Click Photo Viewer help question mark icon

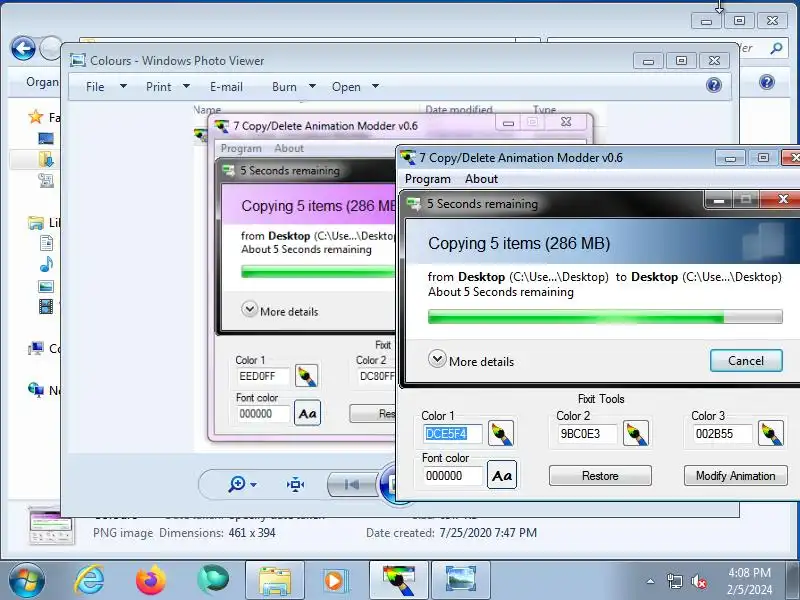(714, 85)
